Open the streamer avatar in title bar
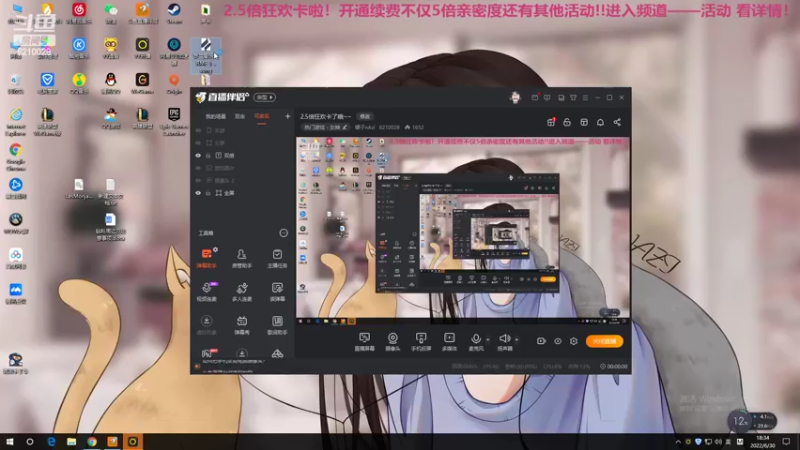The width and height of the screenshot is (800, 450). pyautogui.click(x=515, y=97)
